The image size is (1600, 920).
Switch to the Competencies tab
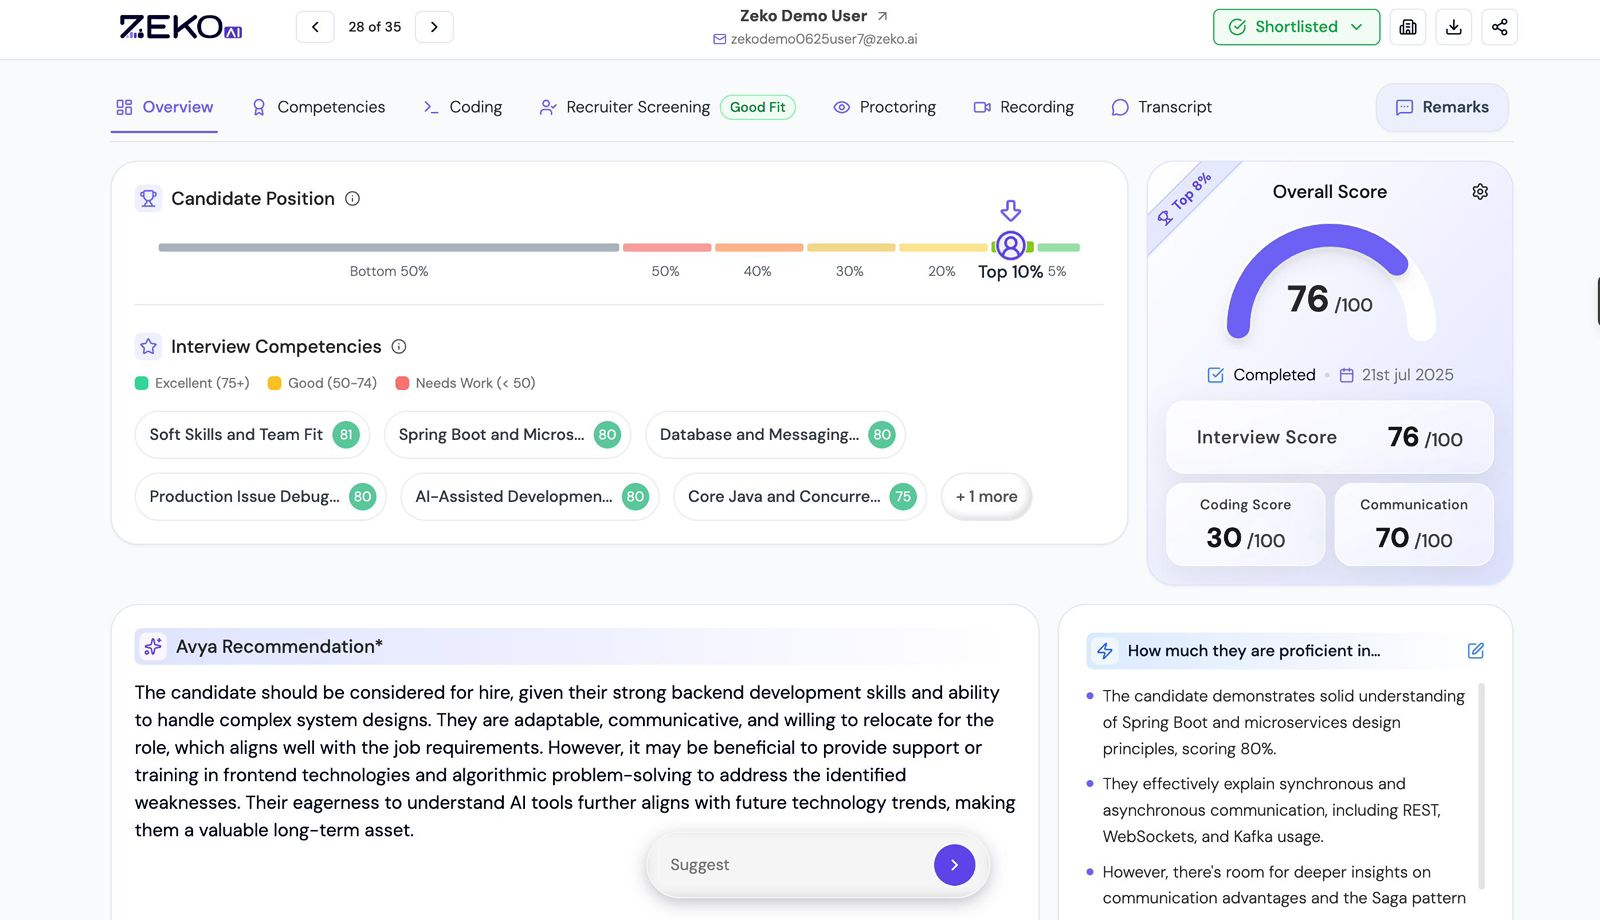point(318,107)
